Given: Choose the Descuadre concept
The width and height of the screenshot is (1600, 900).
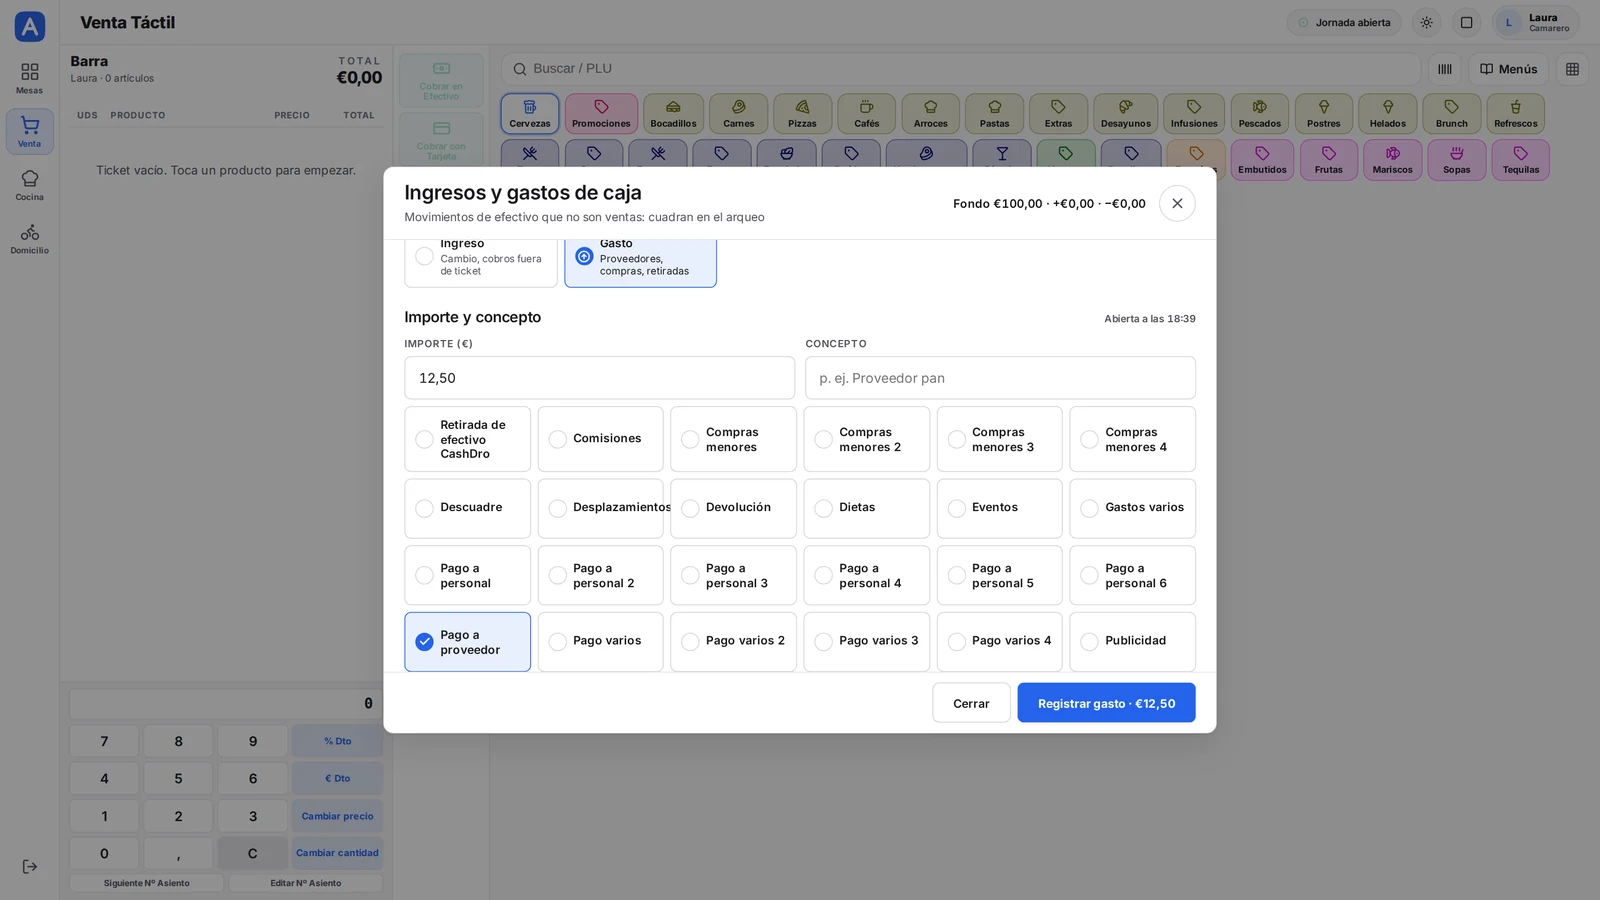Looking at the screenshot, I should (467, 508).
